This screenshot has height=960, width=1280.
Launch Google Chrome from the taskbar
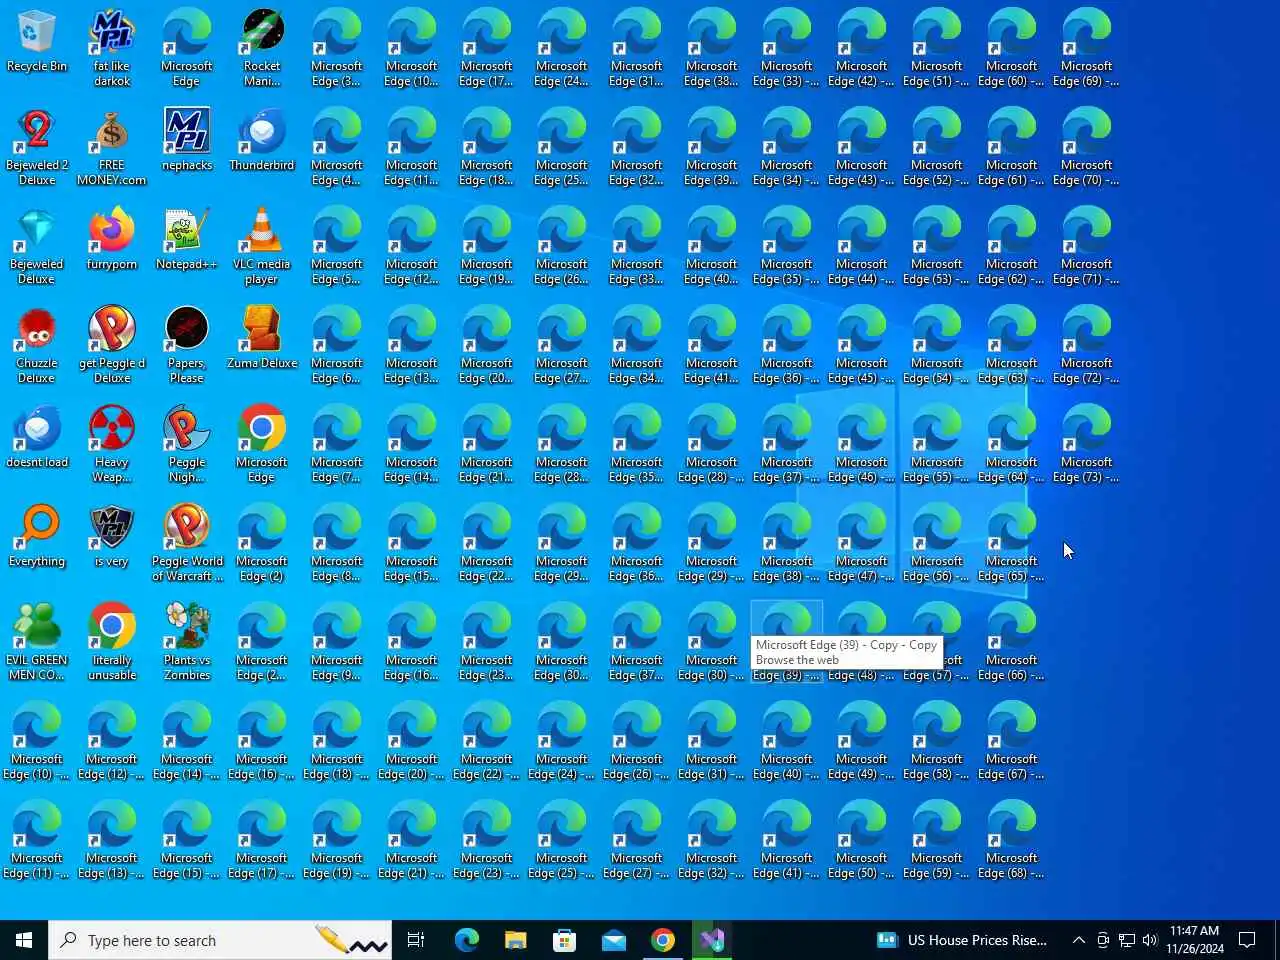[662, 940]
